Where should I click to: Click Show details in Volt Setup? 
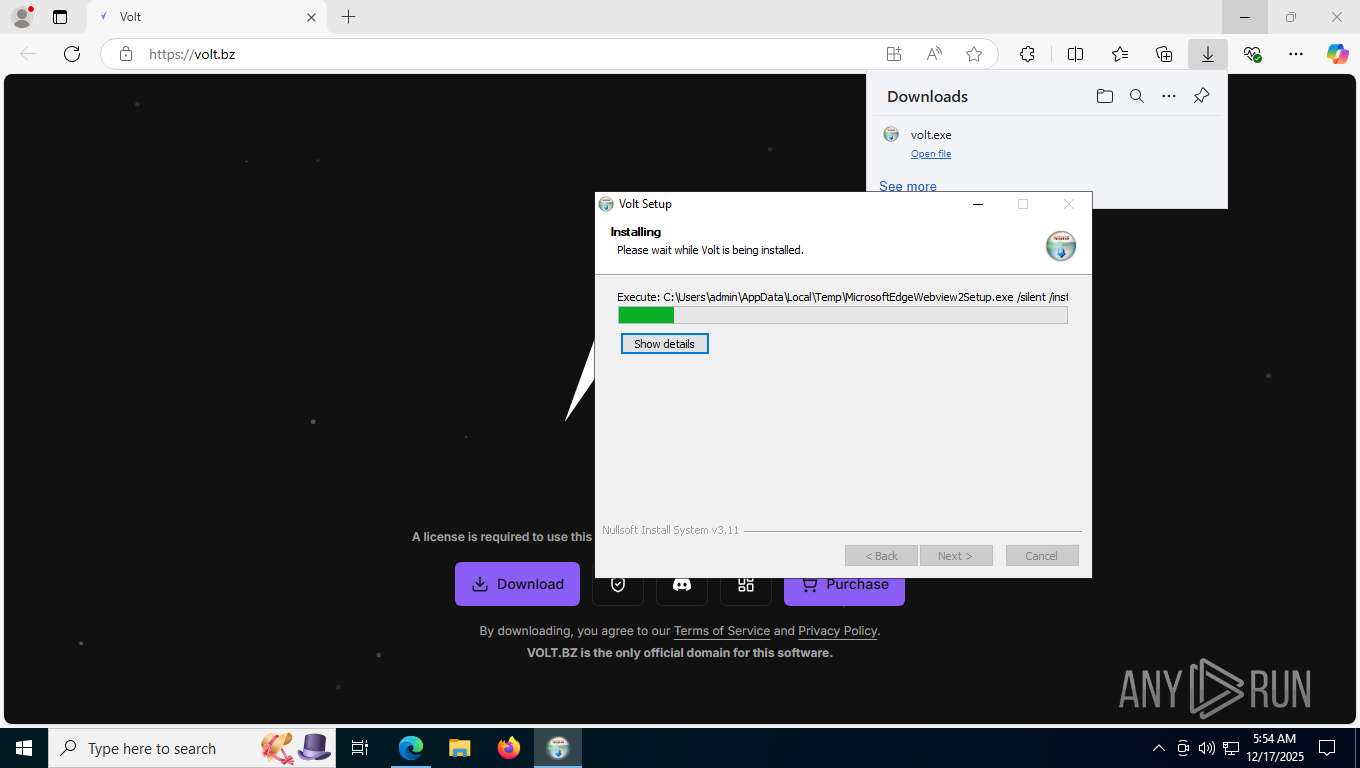coord(664,344)
